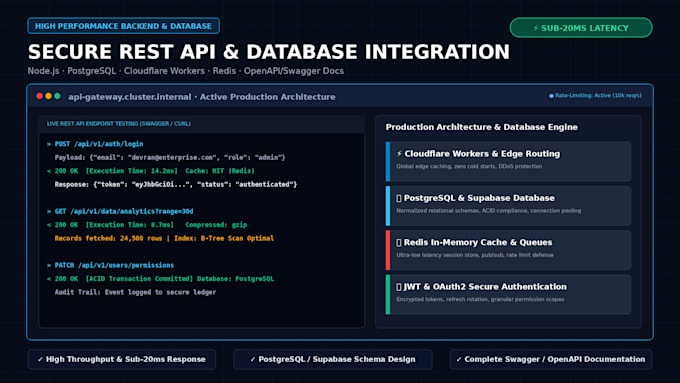Click the Normalized relational schemas description text
Viewport: 680px width, 383px height.
click(488, 210)
